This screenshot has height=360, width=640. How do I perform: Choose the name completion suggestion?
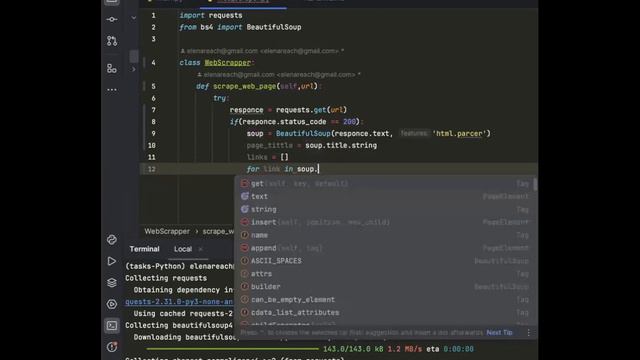click(x=385, y=235)
